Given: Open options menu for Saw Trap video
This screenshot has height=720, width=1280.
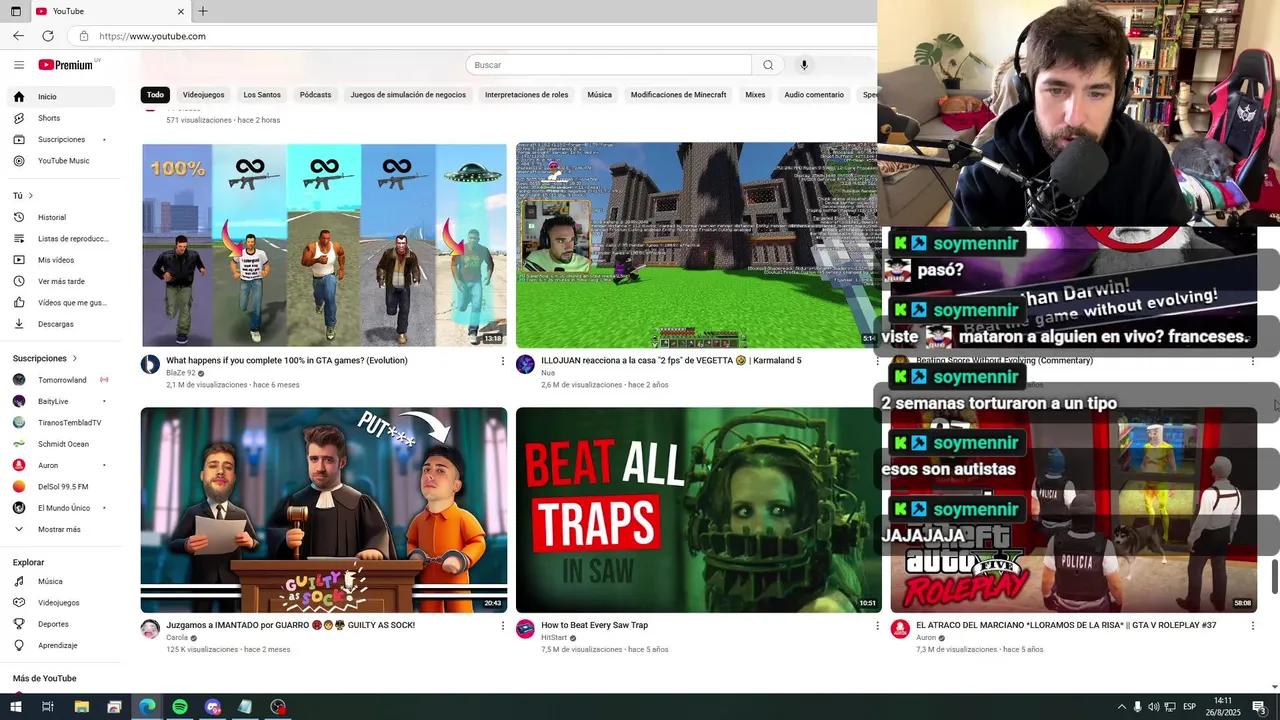Looking at the screenshot, I should [x=877, y=626].
